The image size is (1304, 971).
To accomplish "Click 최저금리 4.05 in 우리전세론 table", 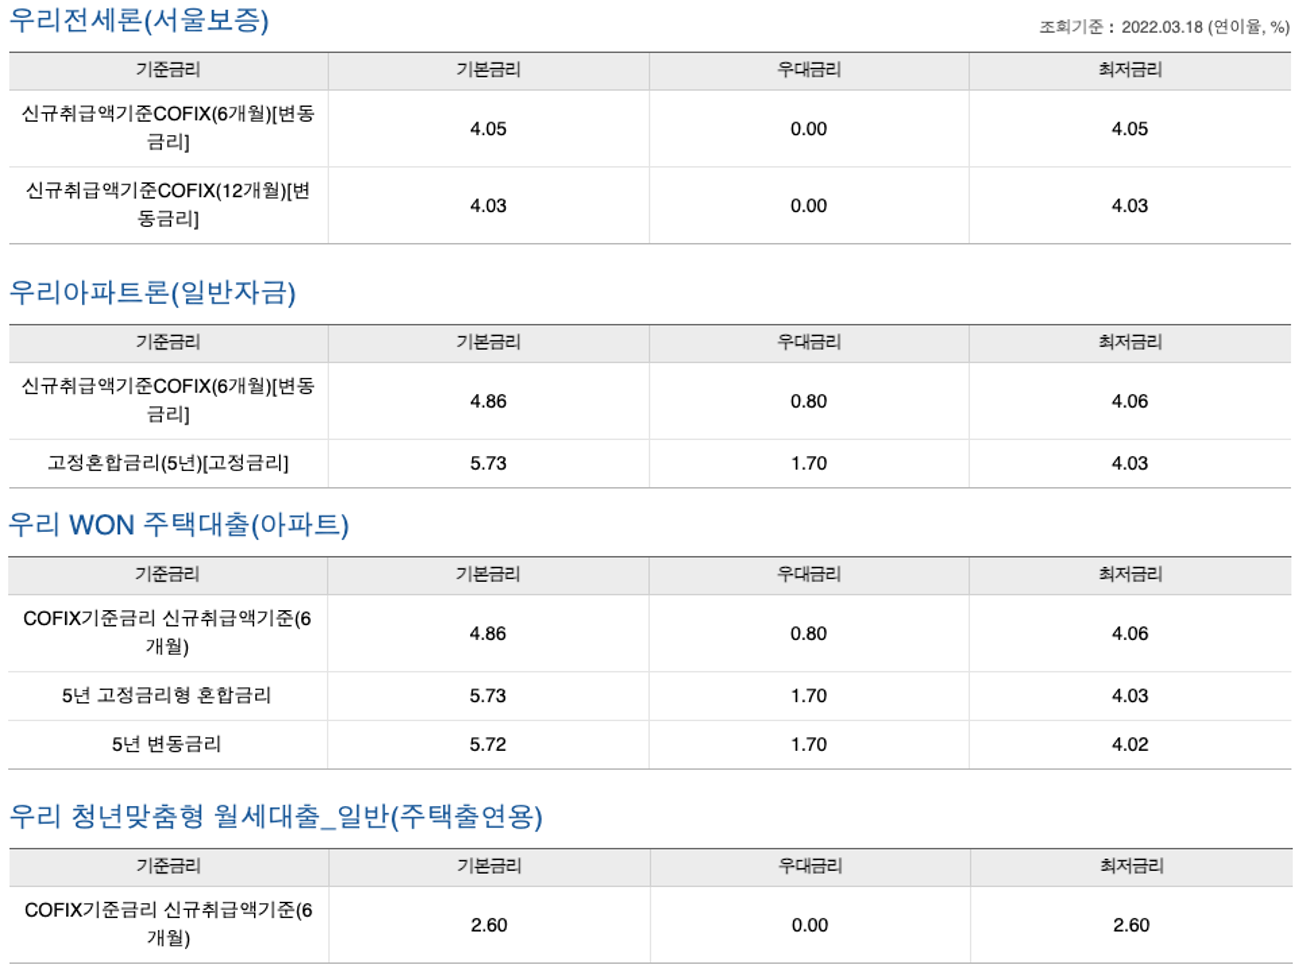I will [x=1130, y=129].
